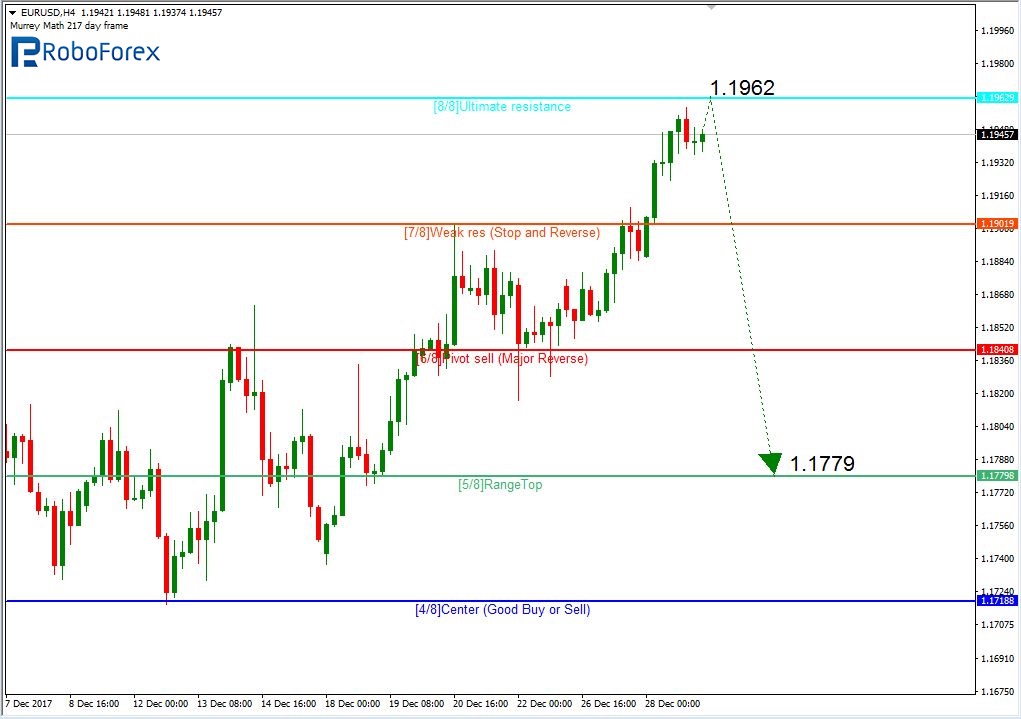Click the '22 Dec 00:00' time axis label
This screenshot has height=719, width=1021.
coord(544,704)
